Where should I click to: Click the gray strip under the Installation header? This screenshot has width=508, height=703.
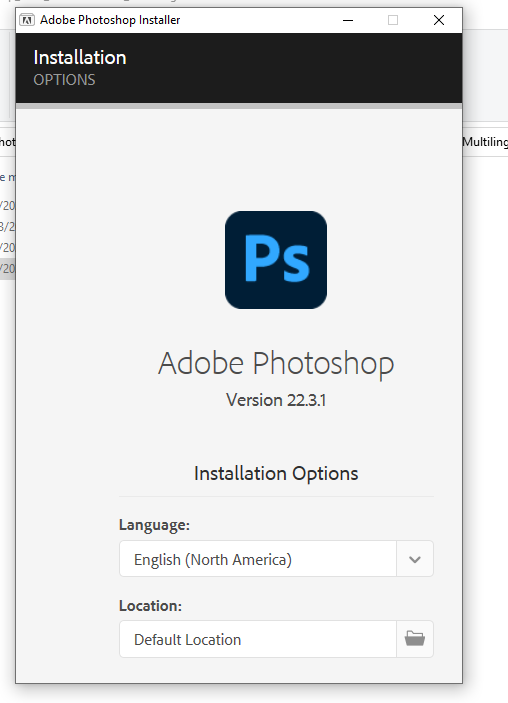239,106
